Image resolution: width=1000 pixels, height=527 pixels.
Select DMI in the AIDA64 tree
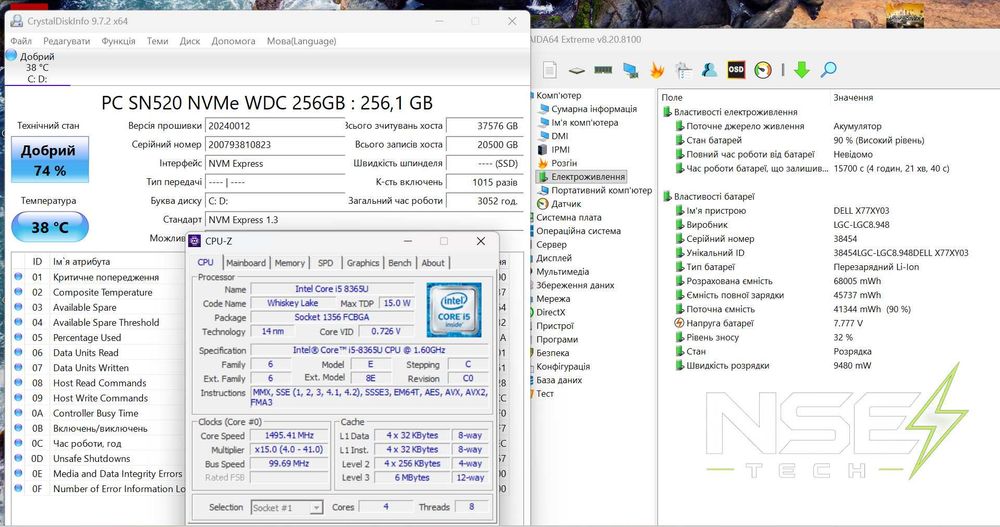560,136
